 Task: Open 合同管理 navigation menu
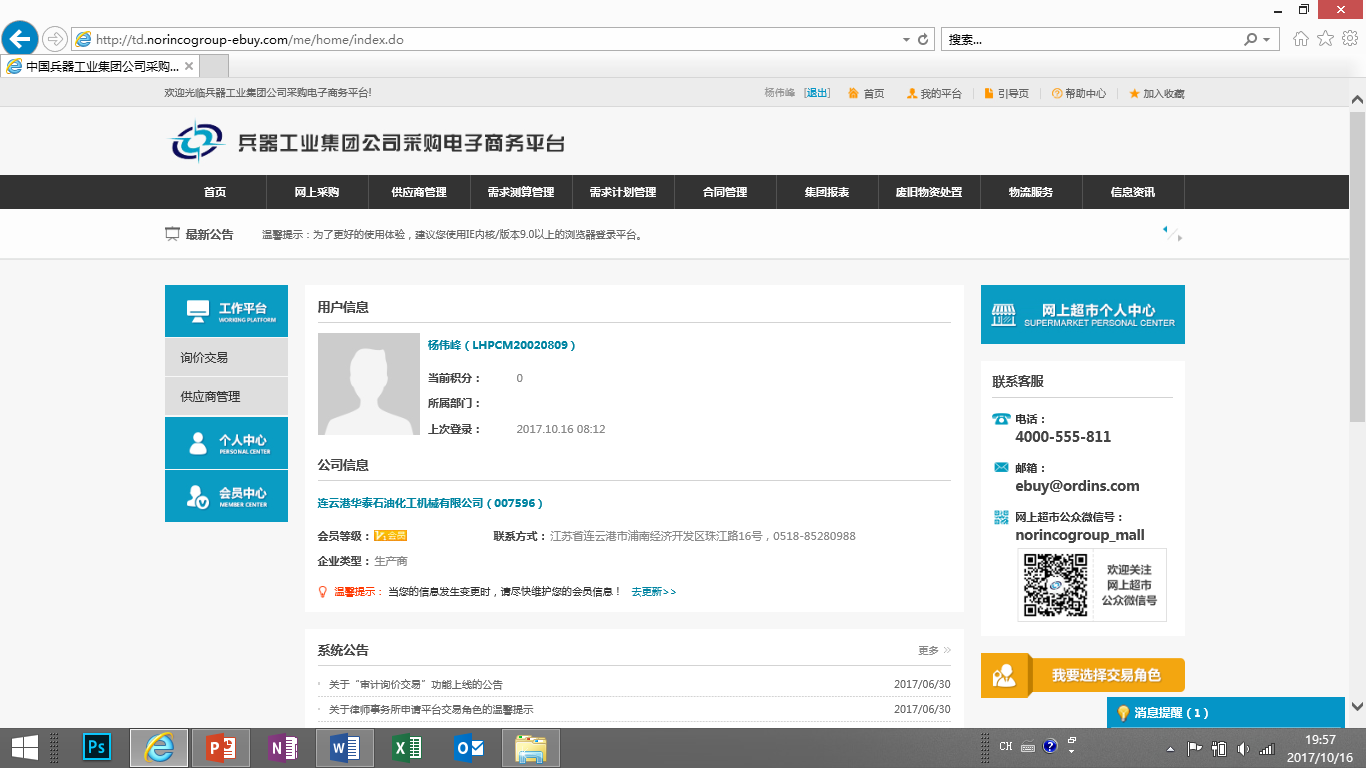pyautogui.click(x=725, y=192)
